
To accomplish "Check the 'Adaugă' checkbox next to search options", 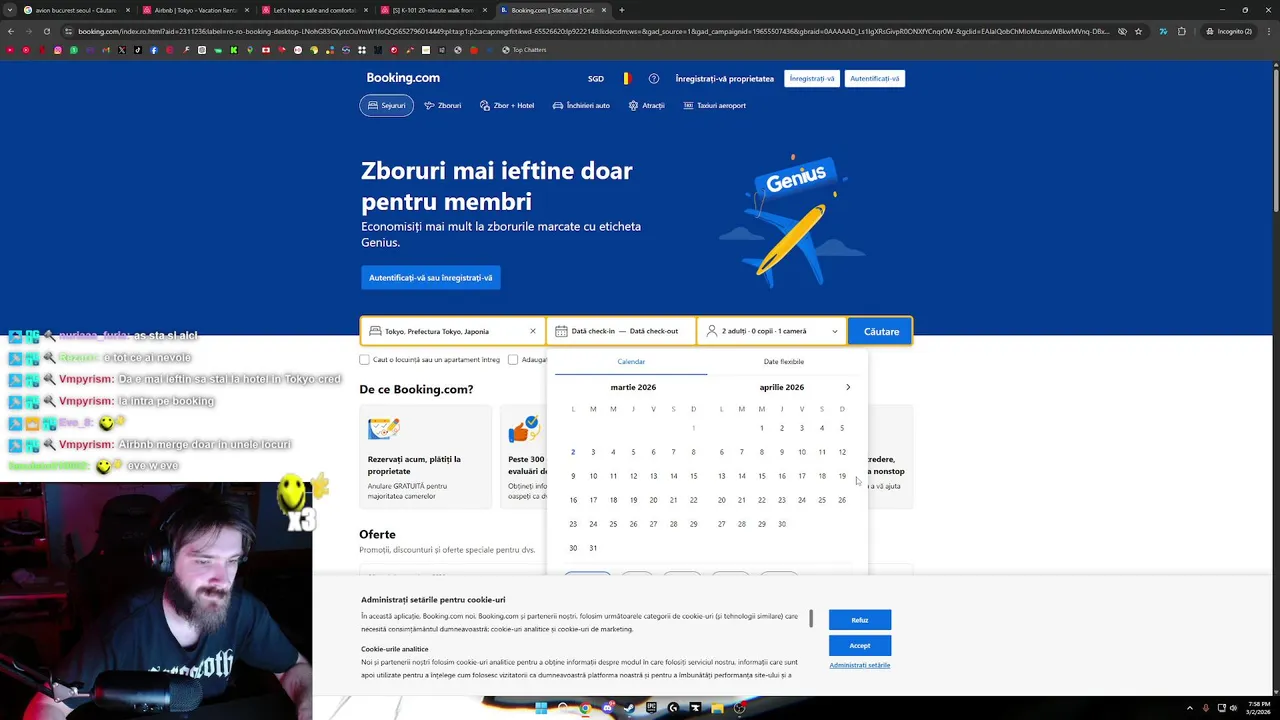I will coord(513,360).
